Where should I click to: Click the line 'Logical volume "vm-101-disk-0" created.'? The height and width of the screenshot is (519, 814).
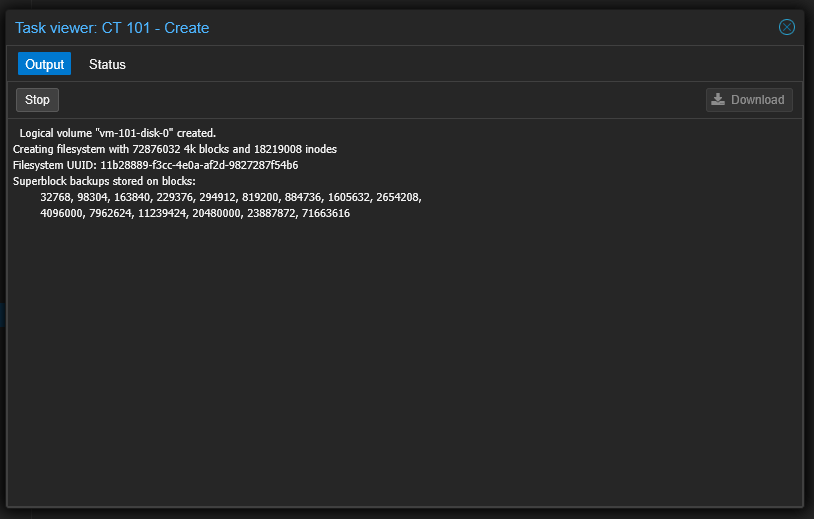(x=118, y=133)
